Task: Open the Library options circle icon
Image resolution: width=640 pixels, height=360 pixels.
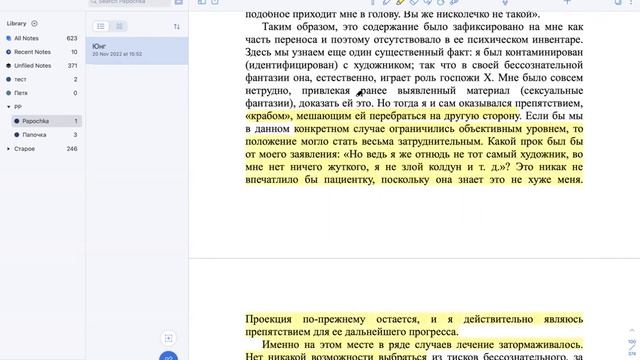Action: coord(34,24)
